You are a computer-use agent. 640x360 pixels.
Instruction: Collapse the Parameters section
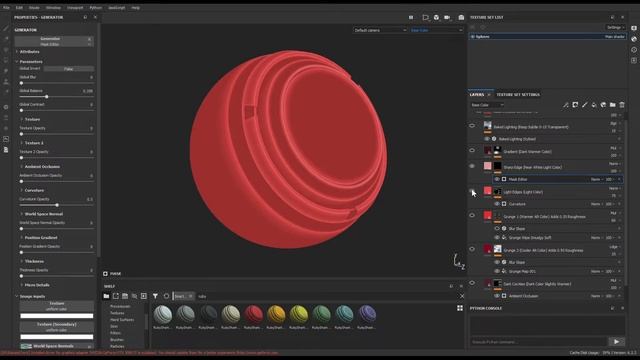pos(31,62)
